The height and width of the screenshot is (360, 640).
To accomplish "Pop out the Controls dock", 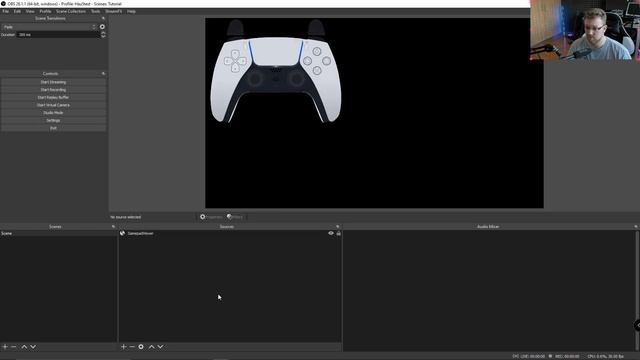I will pos(103,73).
